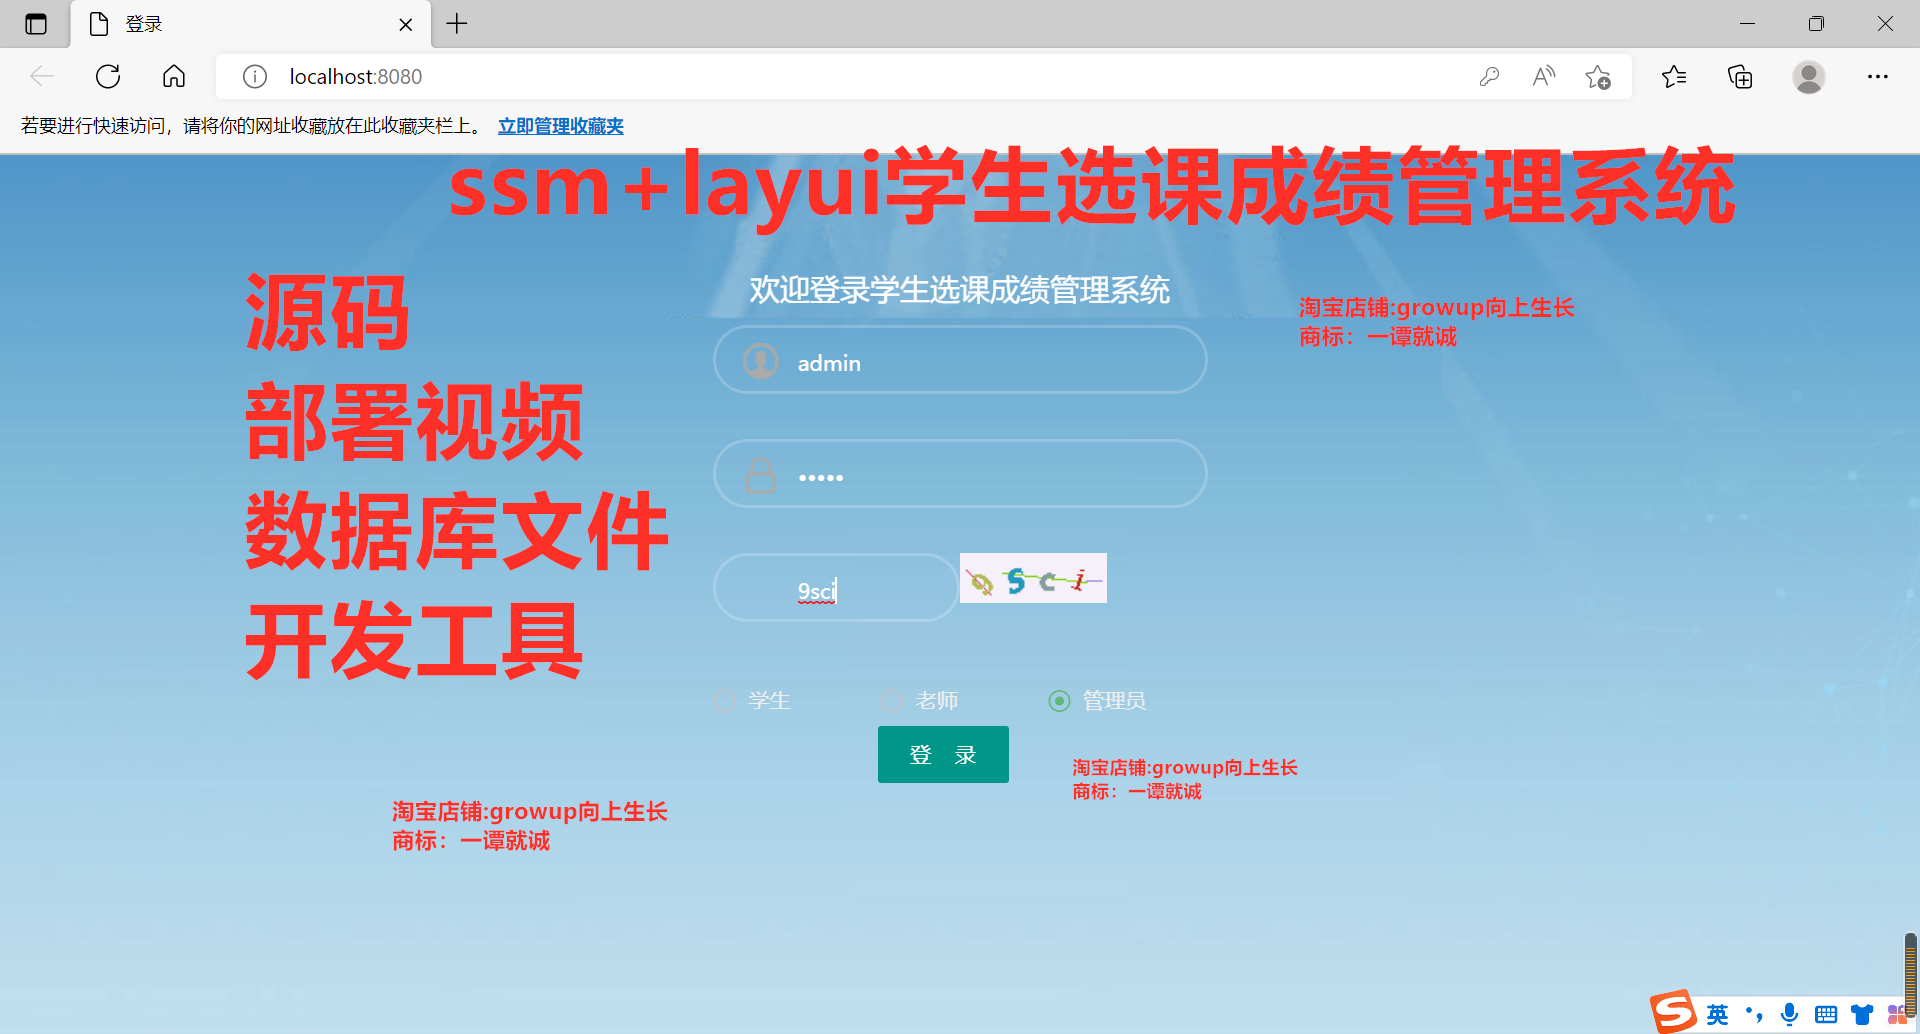Switch English mode via 英 indicator in Sogou bar
The height and width of the screenshot is (1034, 1920).
coord(1717,1013)
